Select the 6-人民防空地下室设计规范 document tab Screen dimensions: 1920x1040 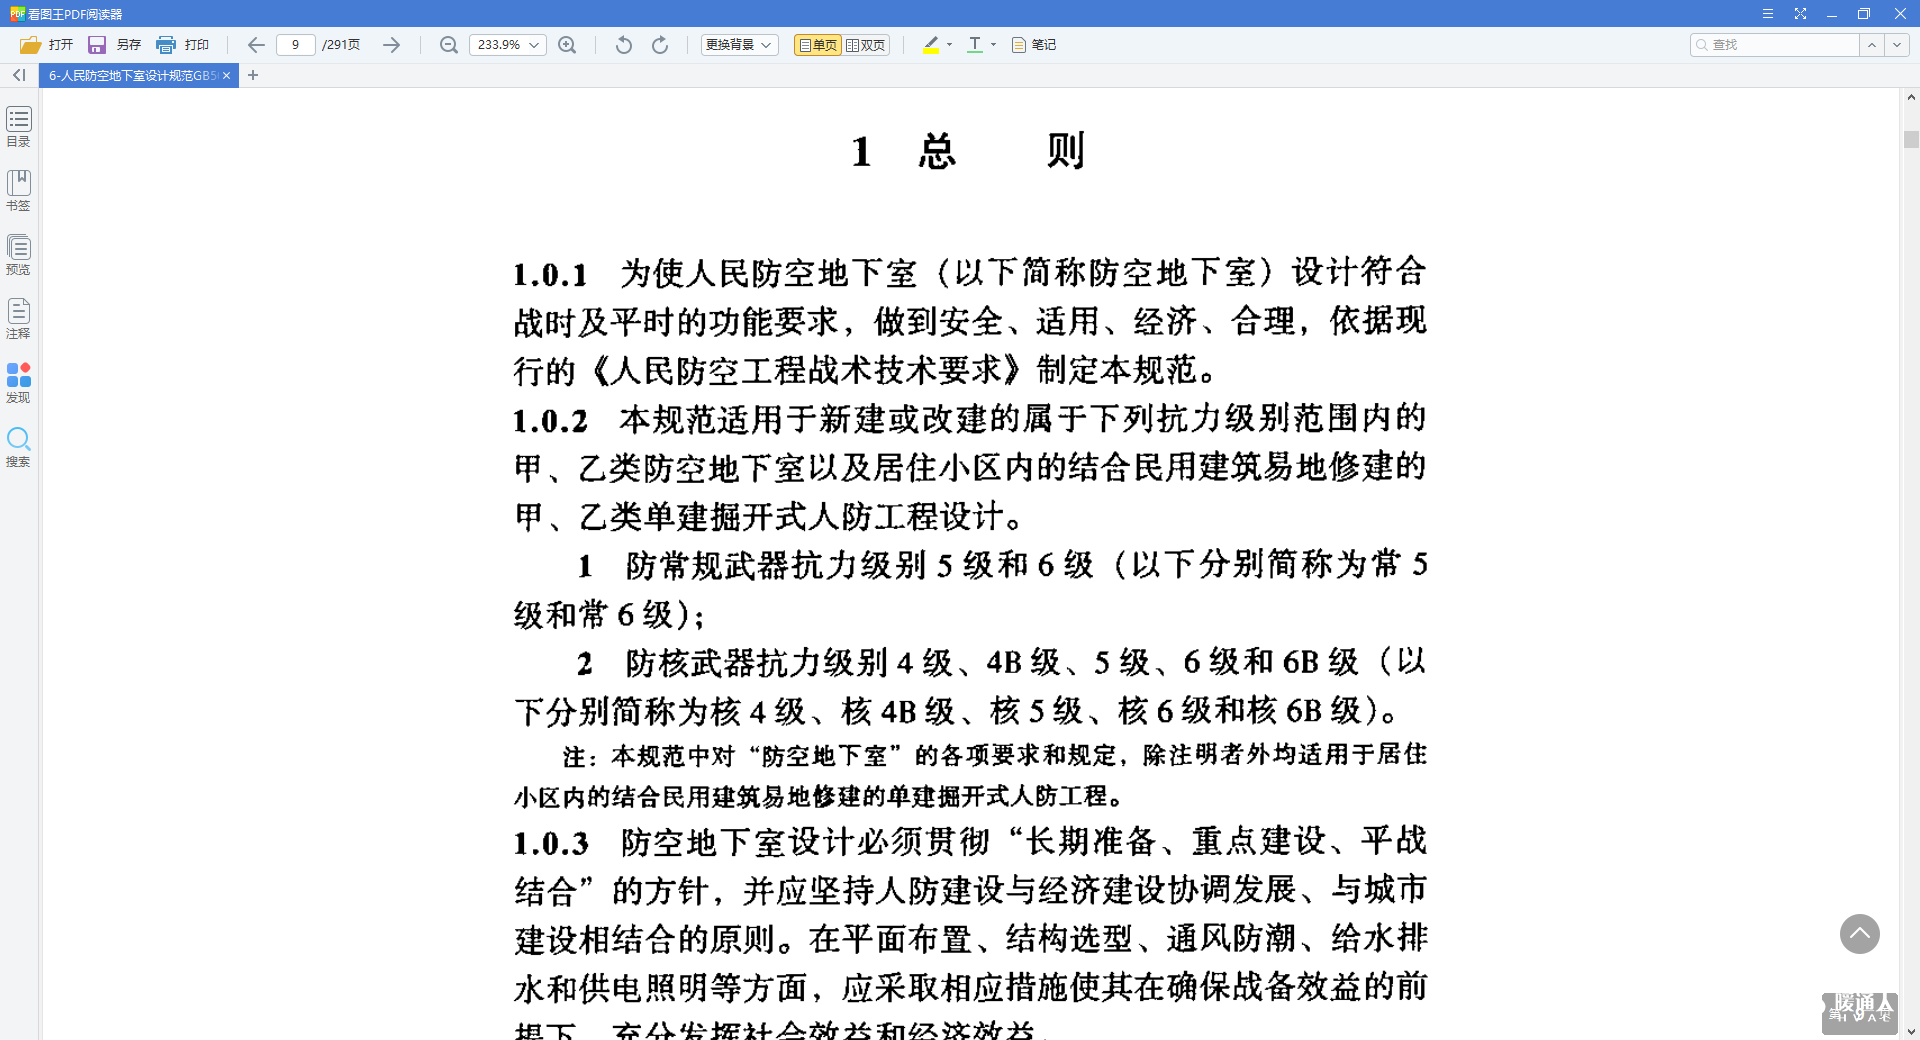132,75
